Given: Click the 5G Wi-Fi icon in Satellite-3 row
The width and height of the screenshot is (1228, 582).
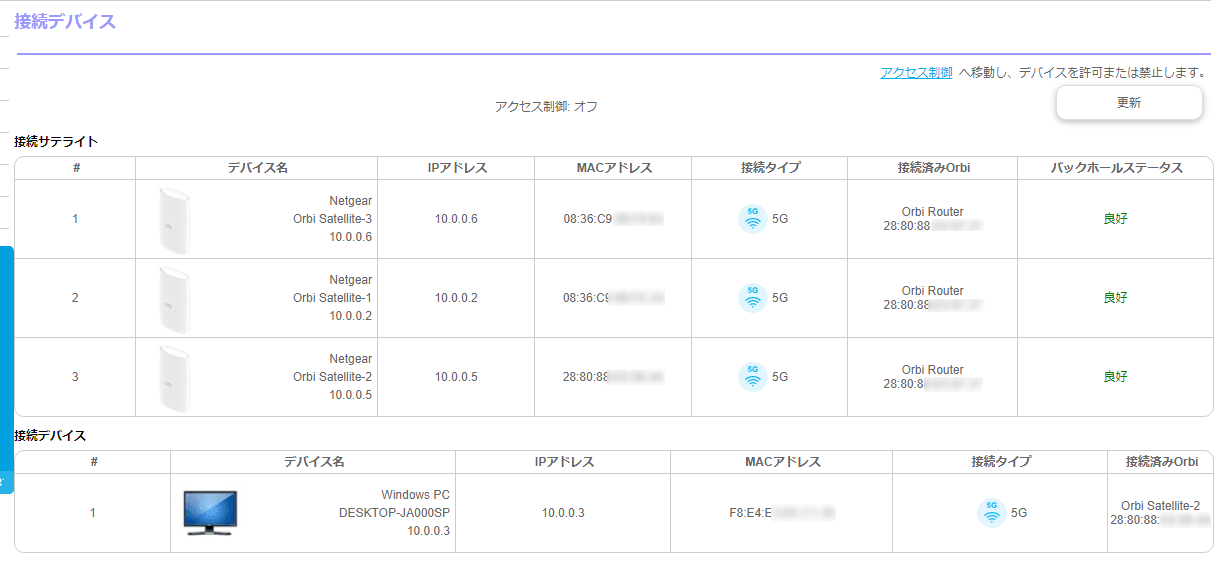Looking at the screenshot, I should [x=752, y=218].
